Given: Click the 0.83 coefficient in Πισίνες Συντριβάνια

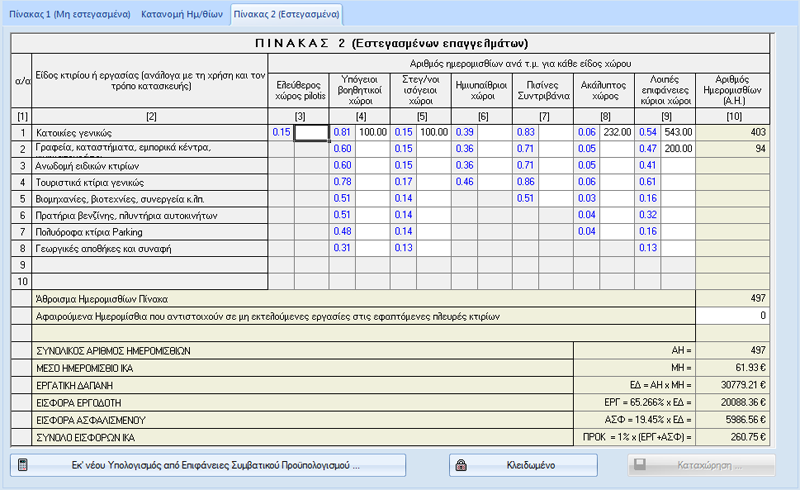Looking at the screenshot, I should point(526,132).
